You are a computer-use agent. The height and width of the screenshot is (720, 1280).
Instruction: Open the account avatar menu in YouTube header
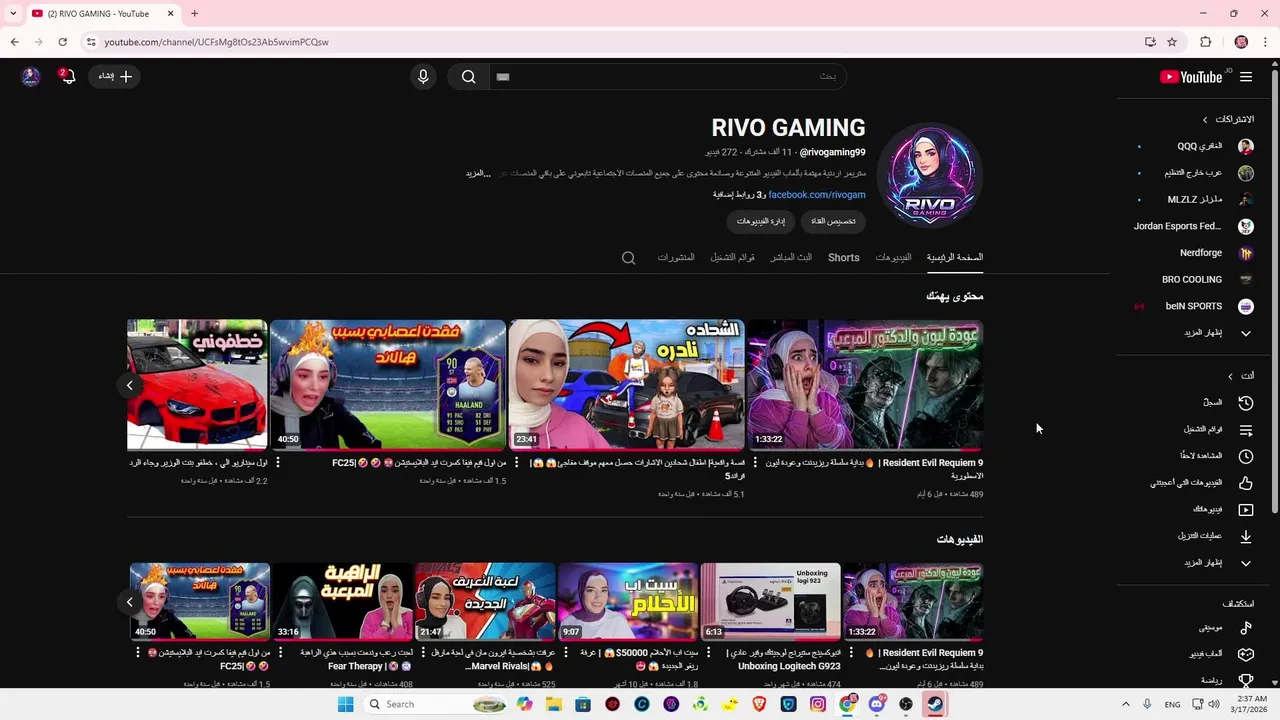tap(31, 77)
